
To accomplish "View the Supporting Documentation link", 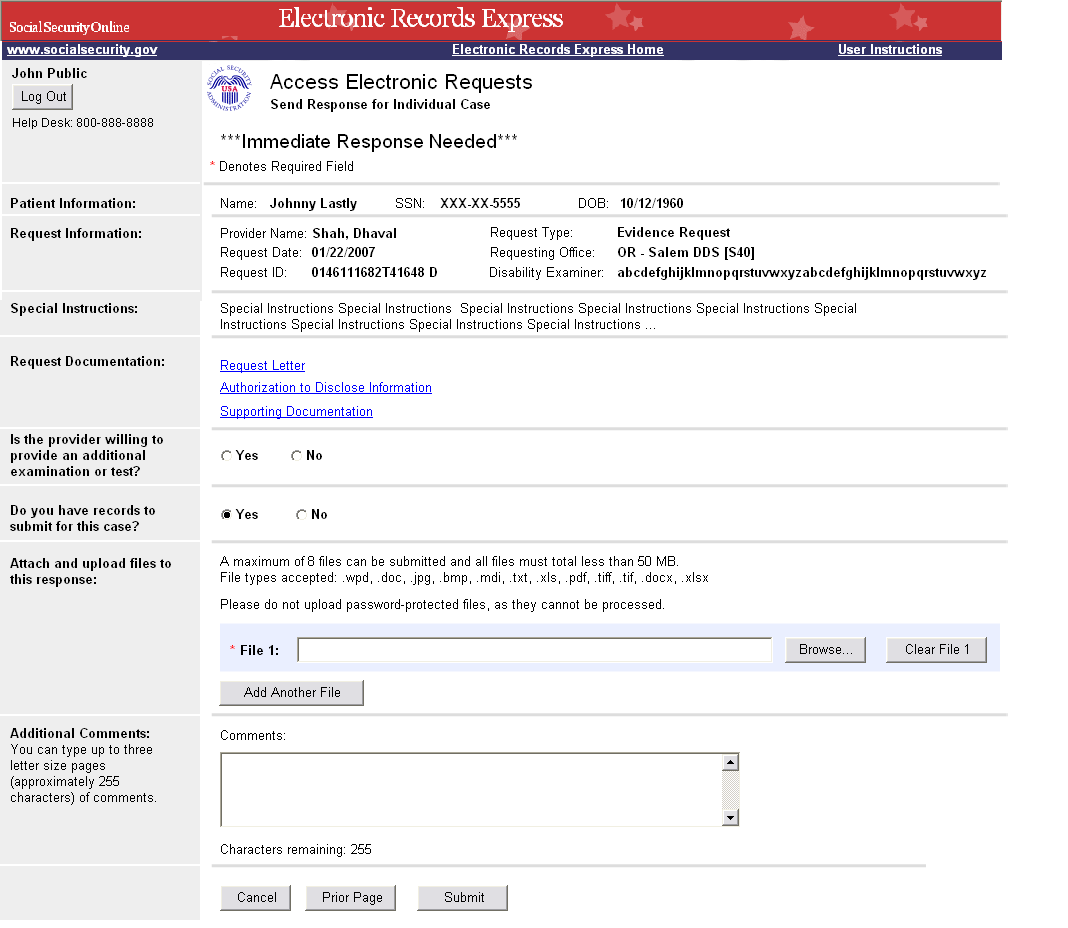I will point(296,412).
